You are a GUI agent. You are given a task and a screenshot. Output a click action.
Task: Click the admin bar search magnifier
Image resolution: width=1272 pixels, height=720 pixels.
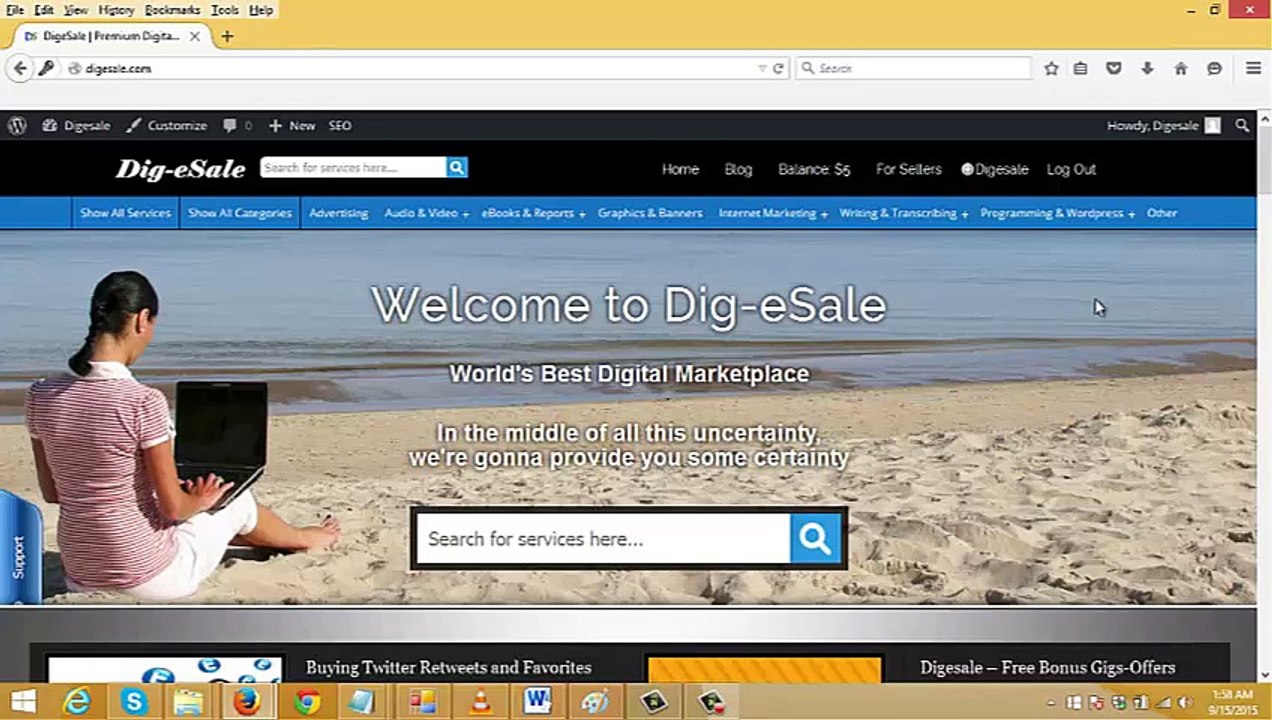1242,125
